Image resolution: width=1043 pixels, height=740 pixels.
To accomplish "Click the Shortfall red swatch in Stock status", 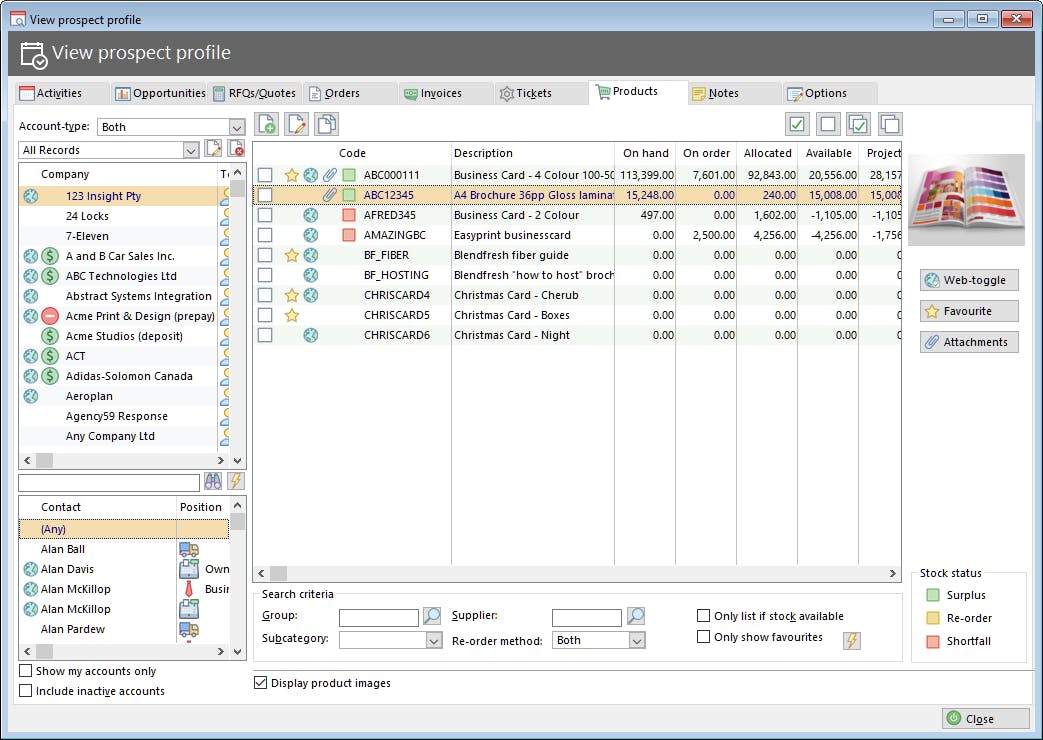I will tap(933, 642).
